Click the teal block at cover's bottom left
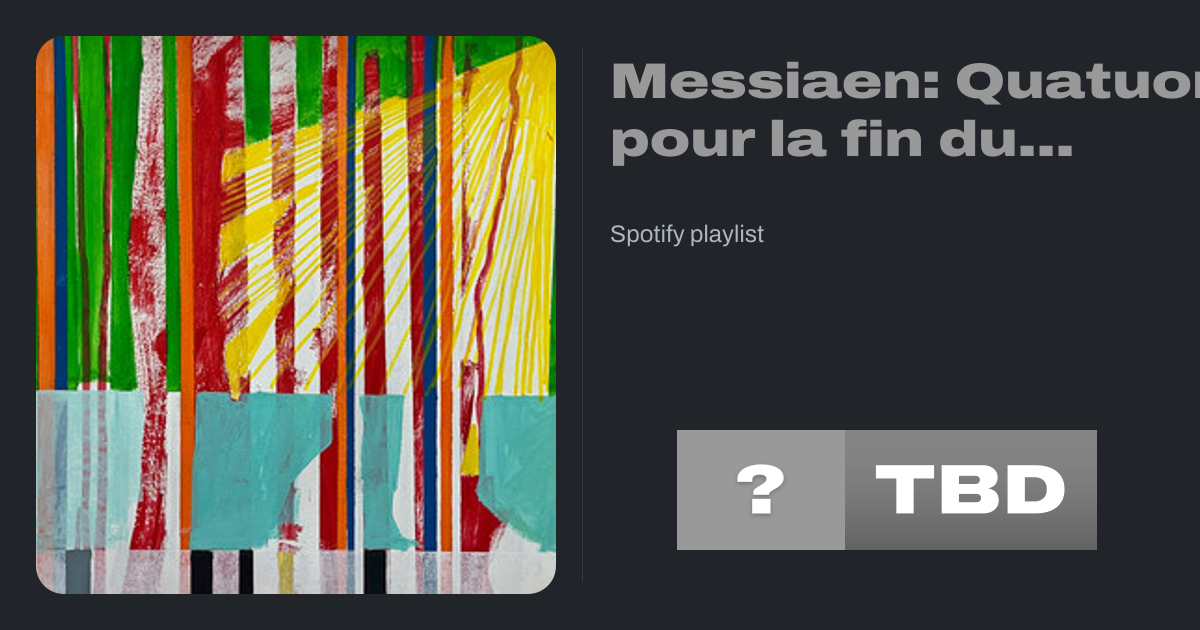Image resolution: width=1200 pixels, height=630 pixels. pos(90,470)
